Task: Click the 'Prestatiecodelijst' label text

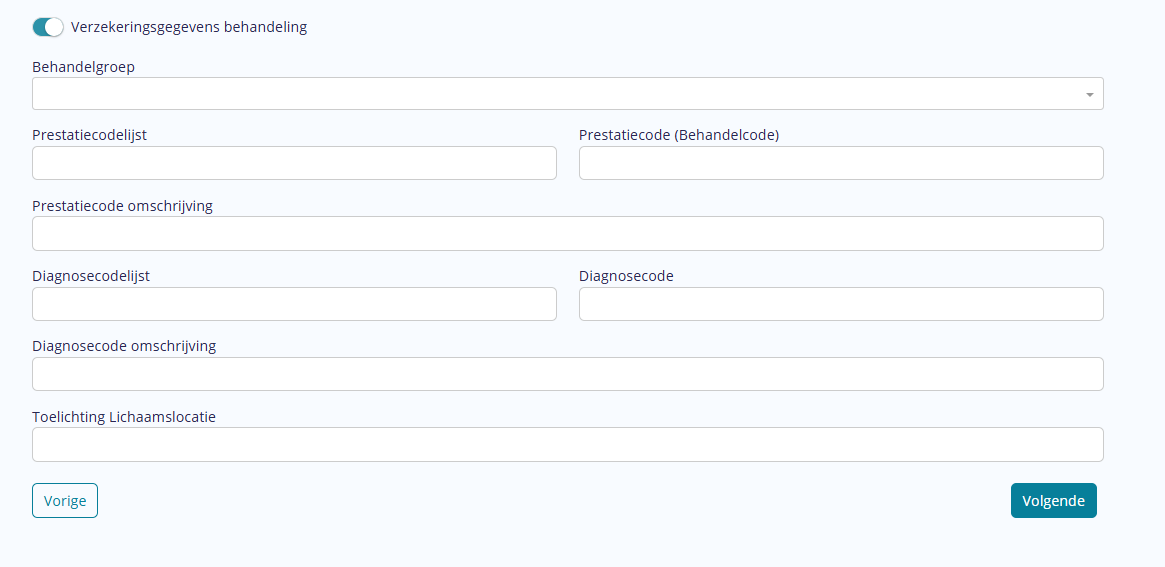Action: pos(89,135)
